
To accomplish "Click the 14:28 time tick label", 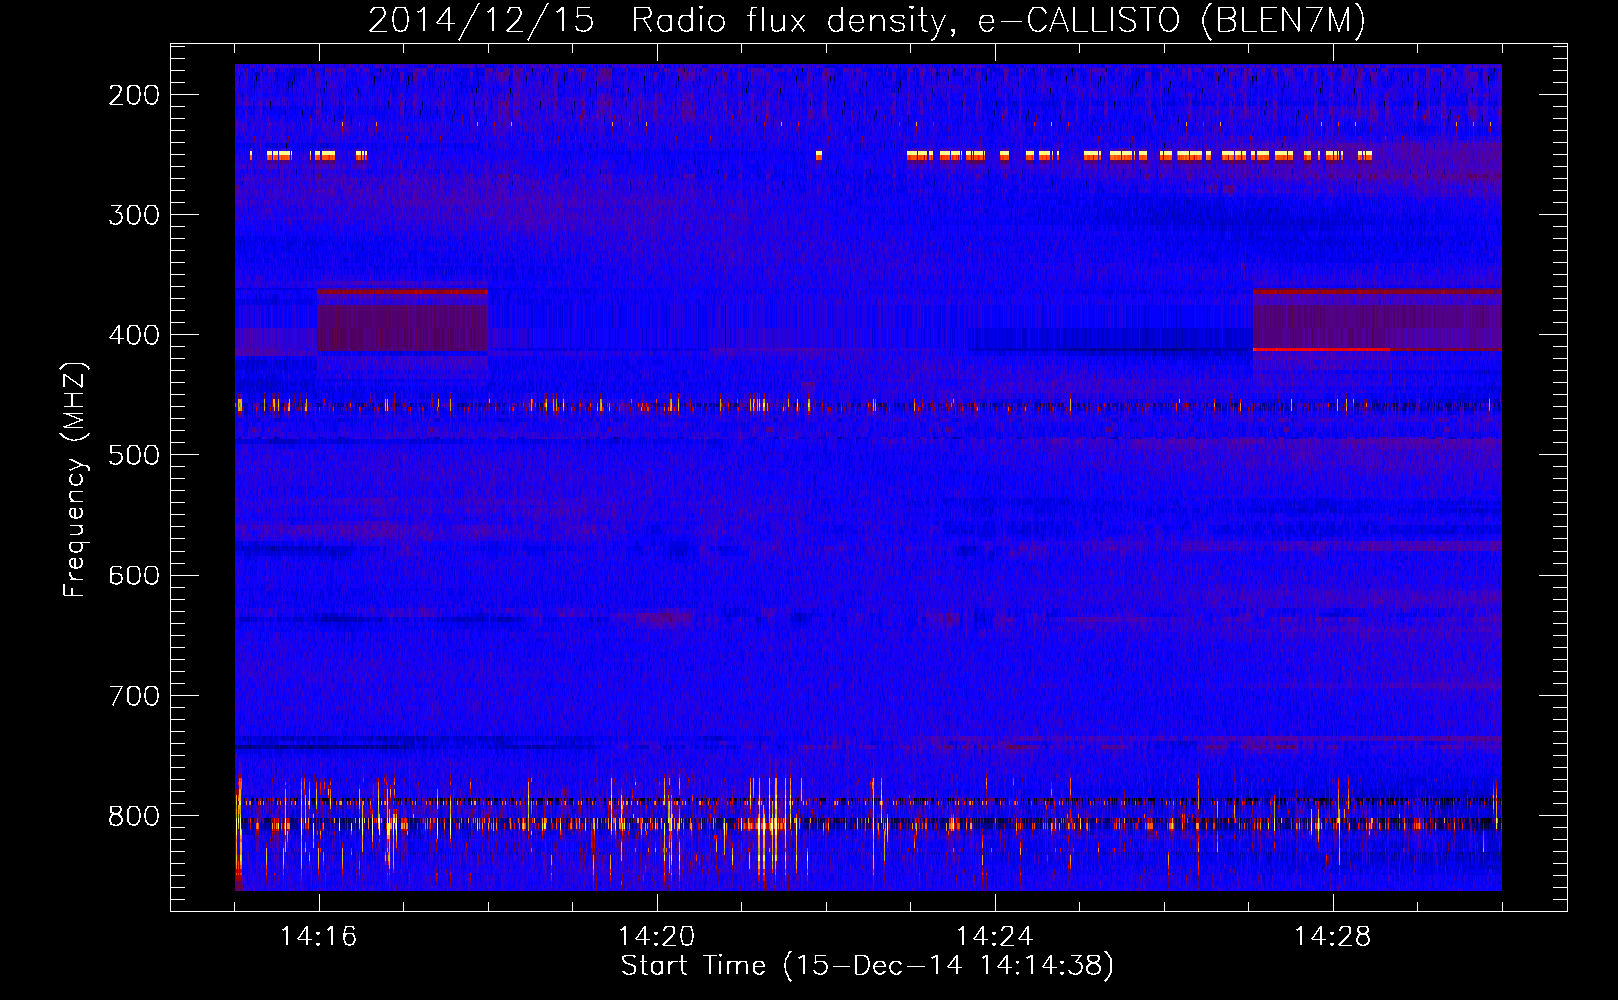I will (x=1332, y=937).
